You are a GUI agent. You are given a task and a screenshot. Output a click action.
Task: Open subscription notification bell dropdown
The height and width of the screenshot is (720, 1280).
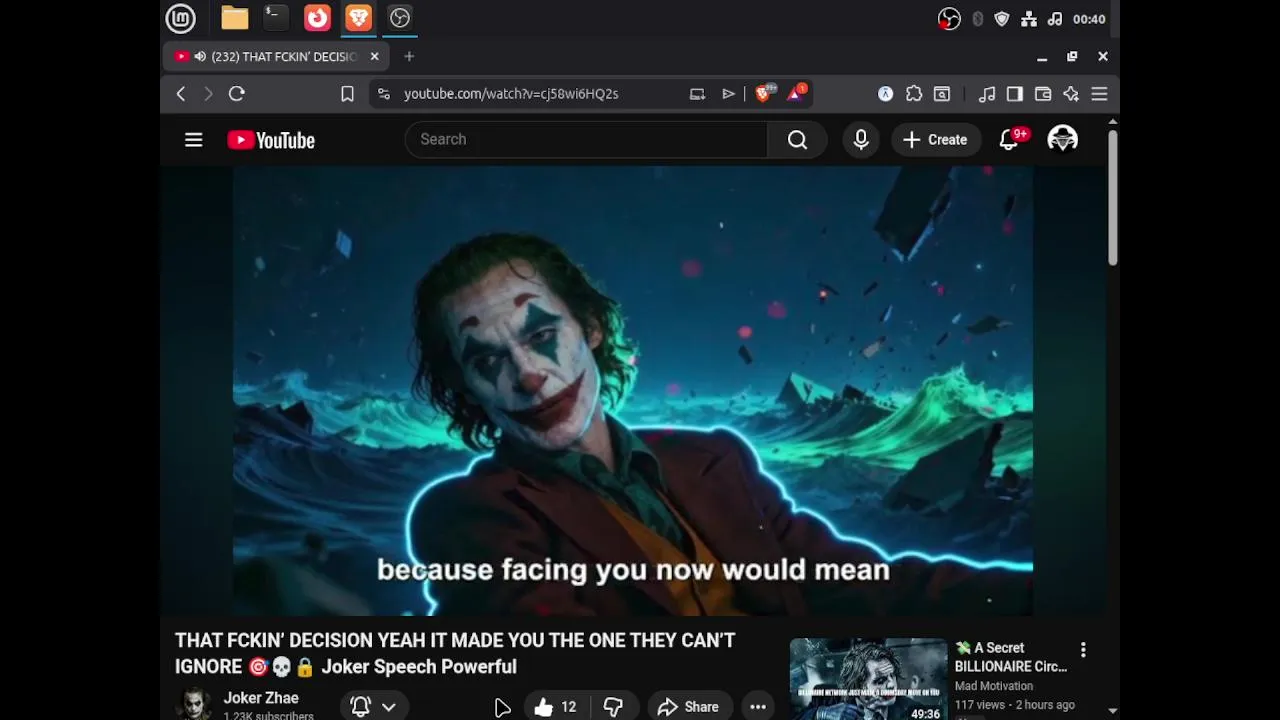(x=373, y=707)
